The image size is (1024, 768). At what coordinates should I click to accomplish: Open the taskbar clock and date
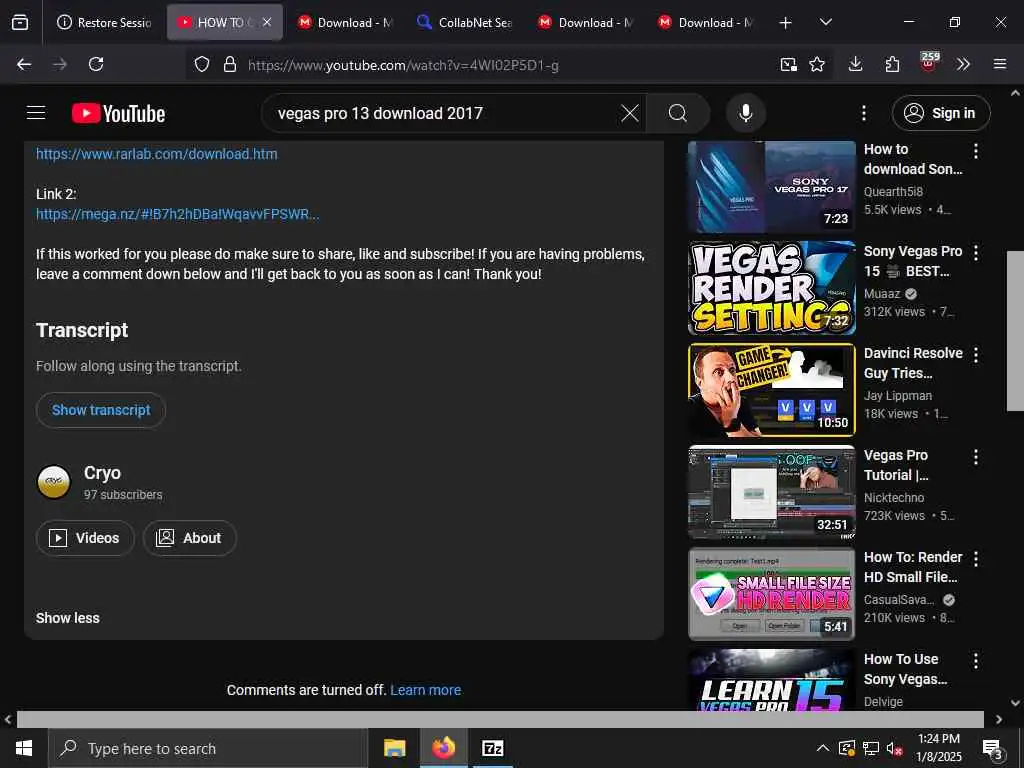[x=939, y=748]
